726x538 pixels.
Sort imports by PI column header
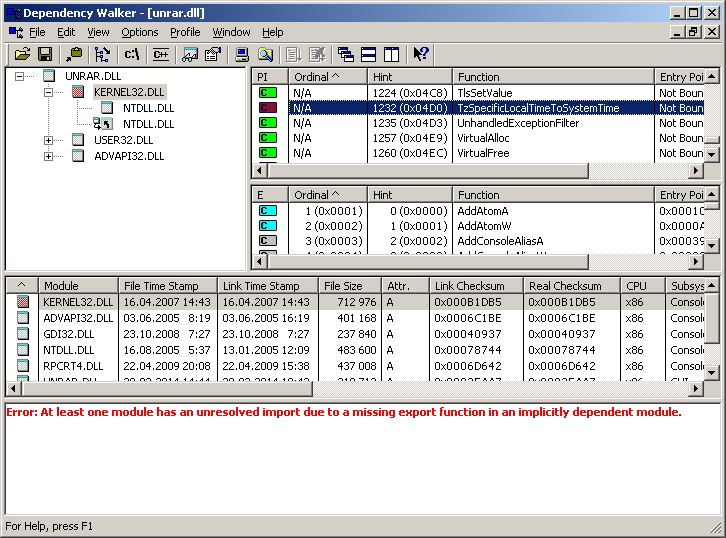[x=270, y=77]
